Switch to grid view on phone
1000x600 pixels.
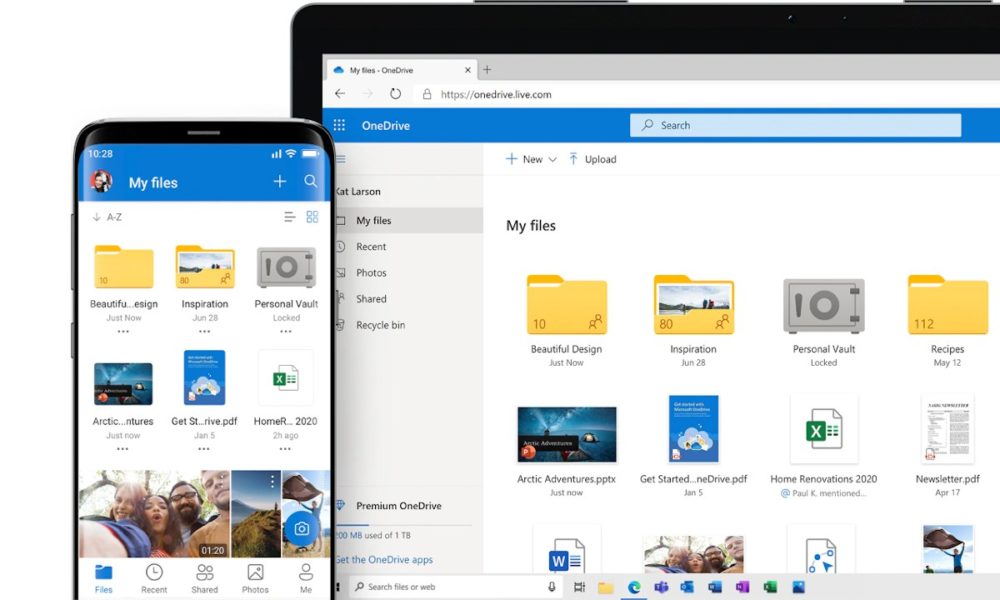312,217
